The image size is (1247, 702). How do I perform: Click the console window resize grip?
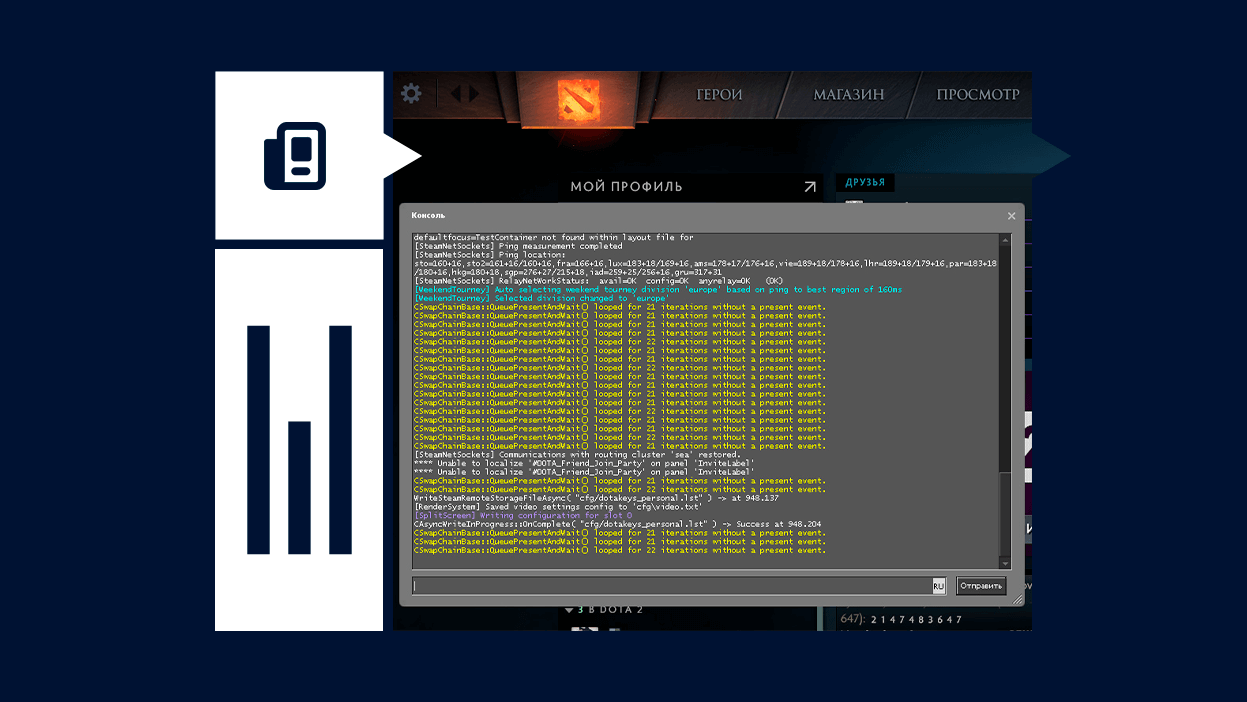[x=1017, y=599]
